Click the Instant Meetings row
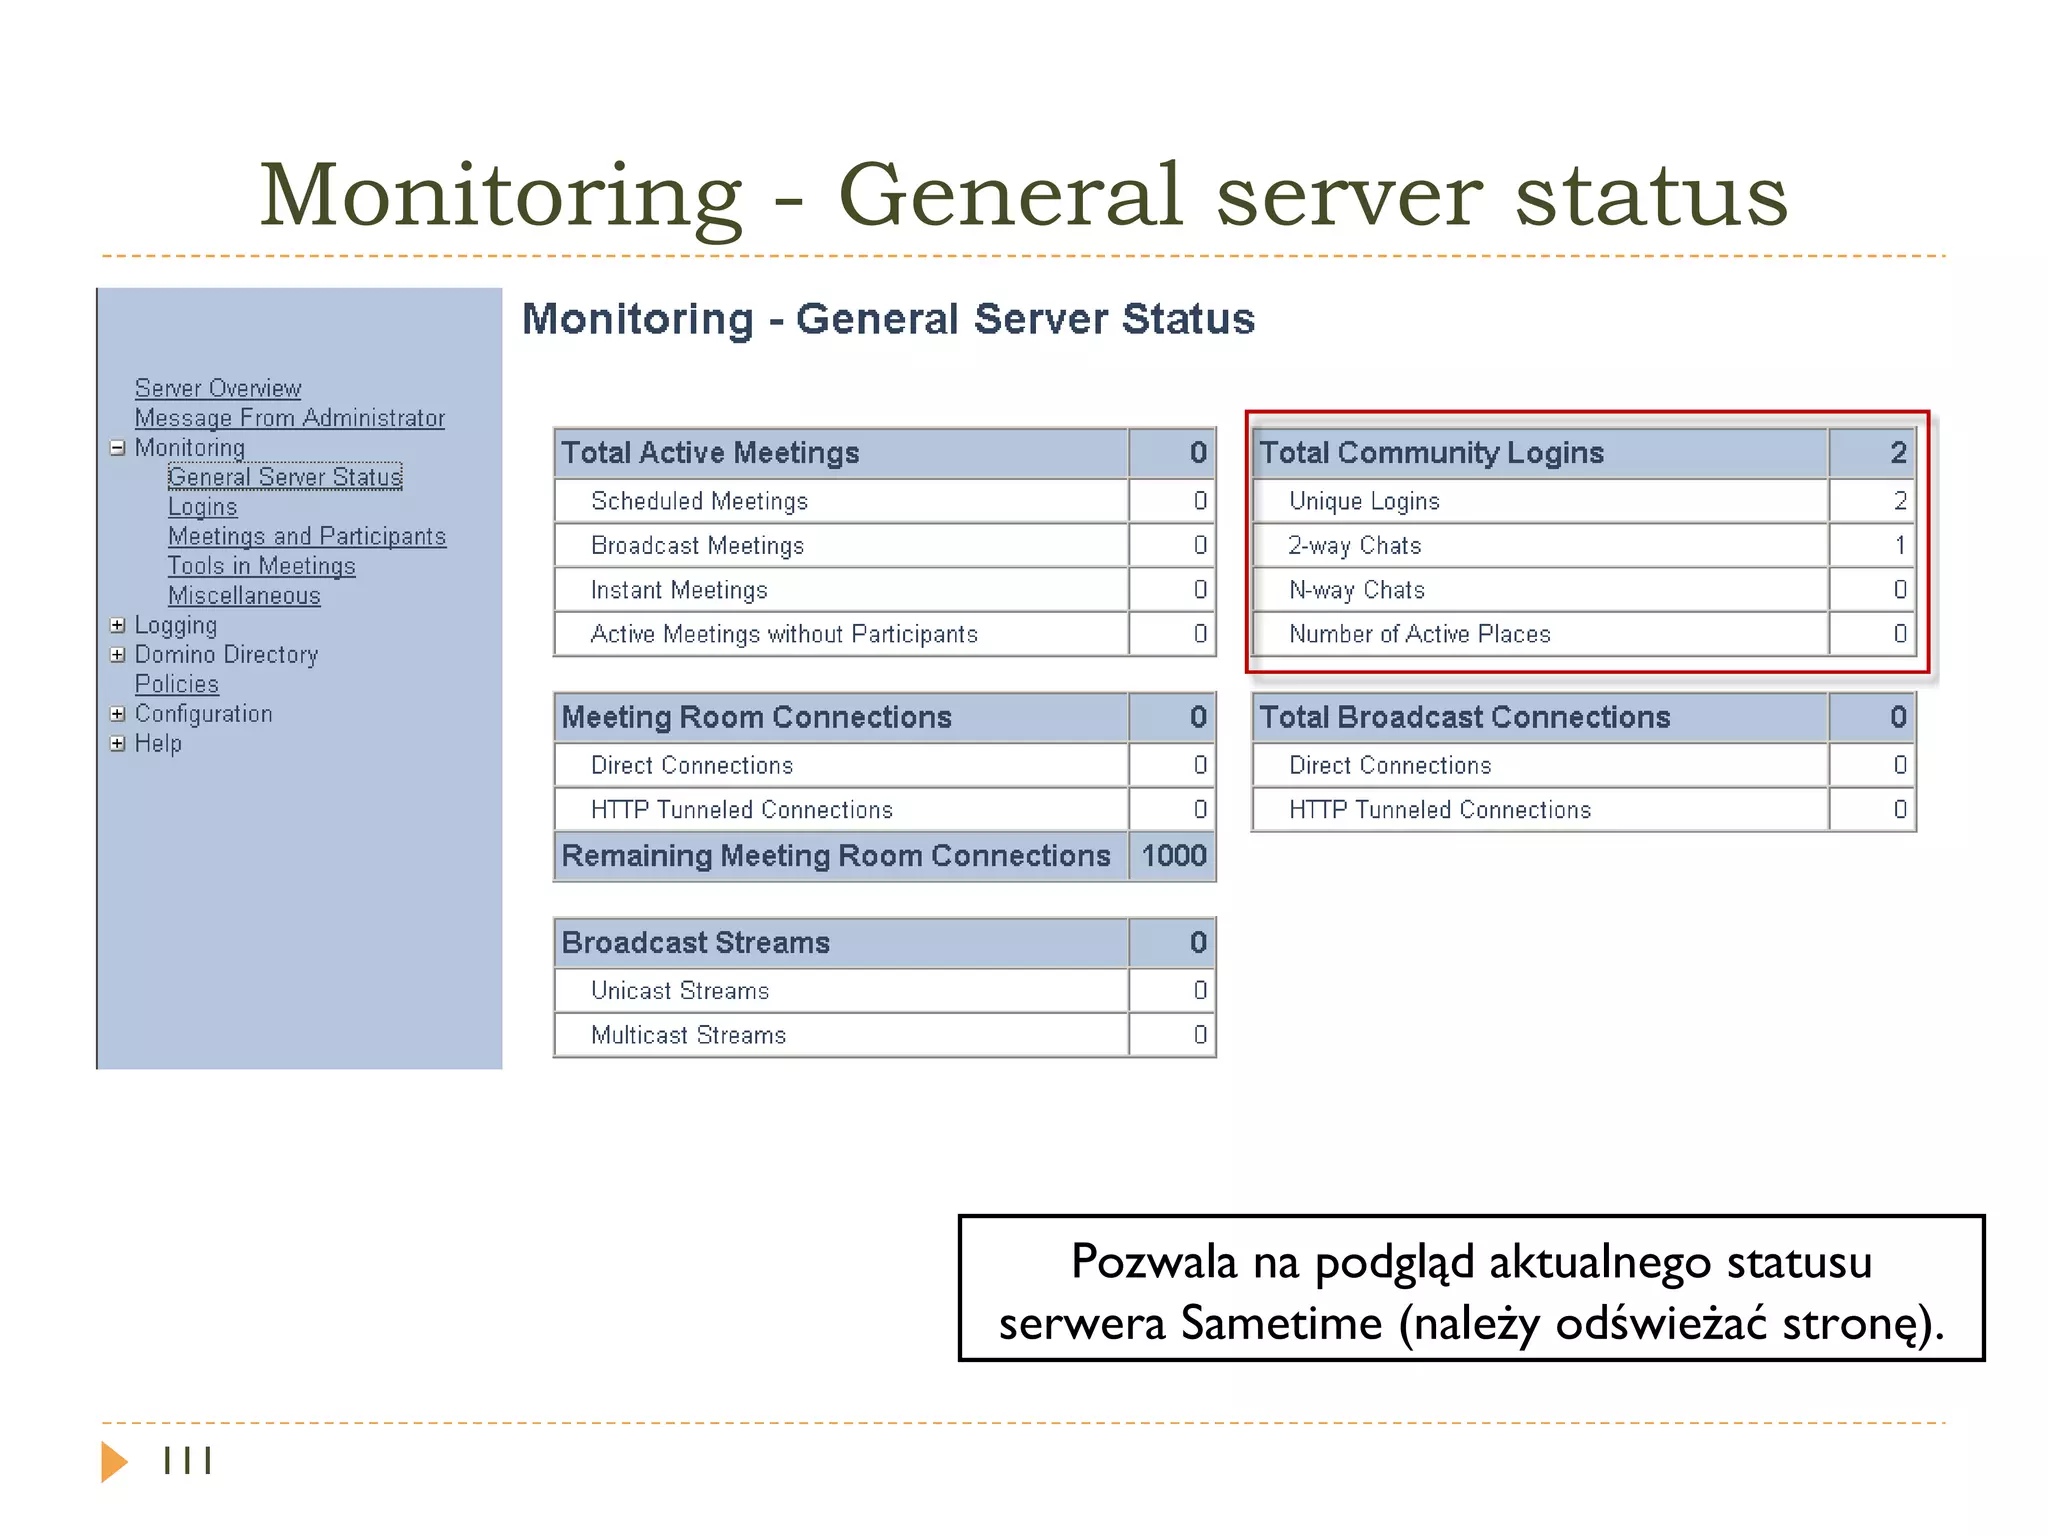The height and width of the screenshot is (1536, 2048). pos(885,590)
